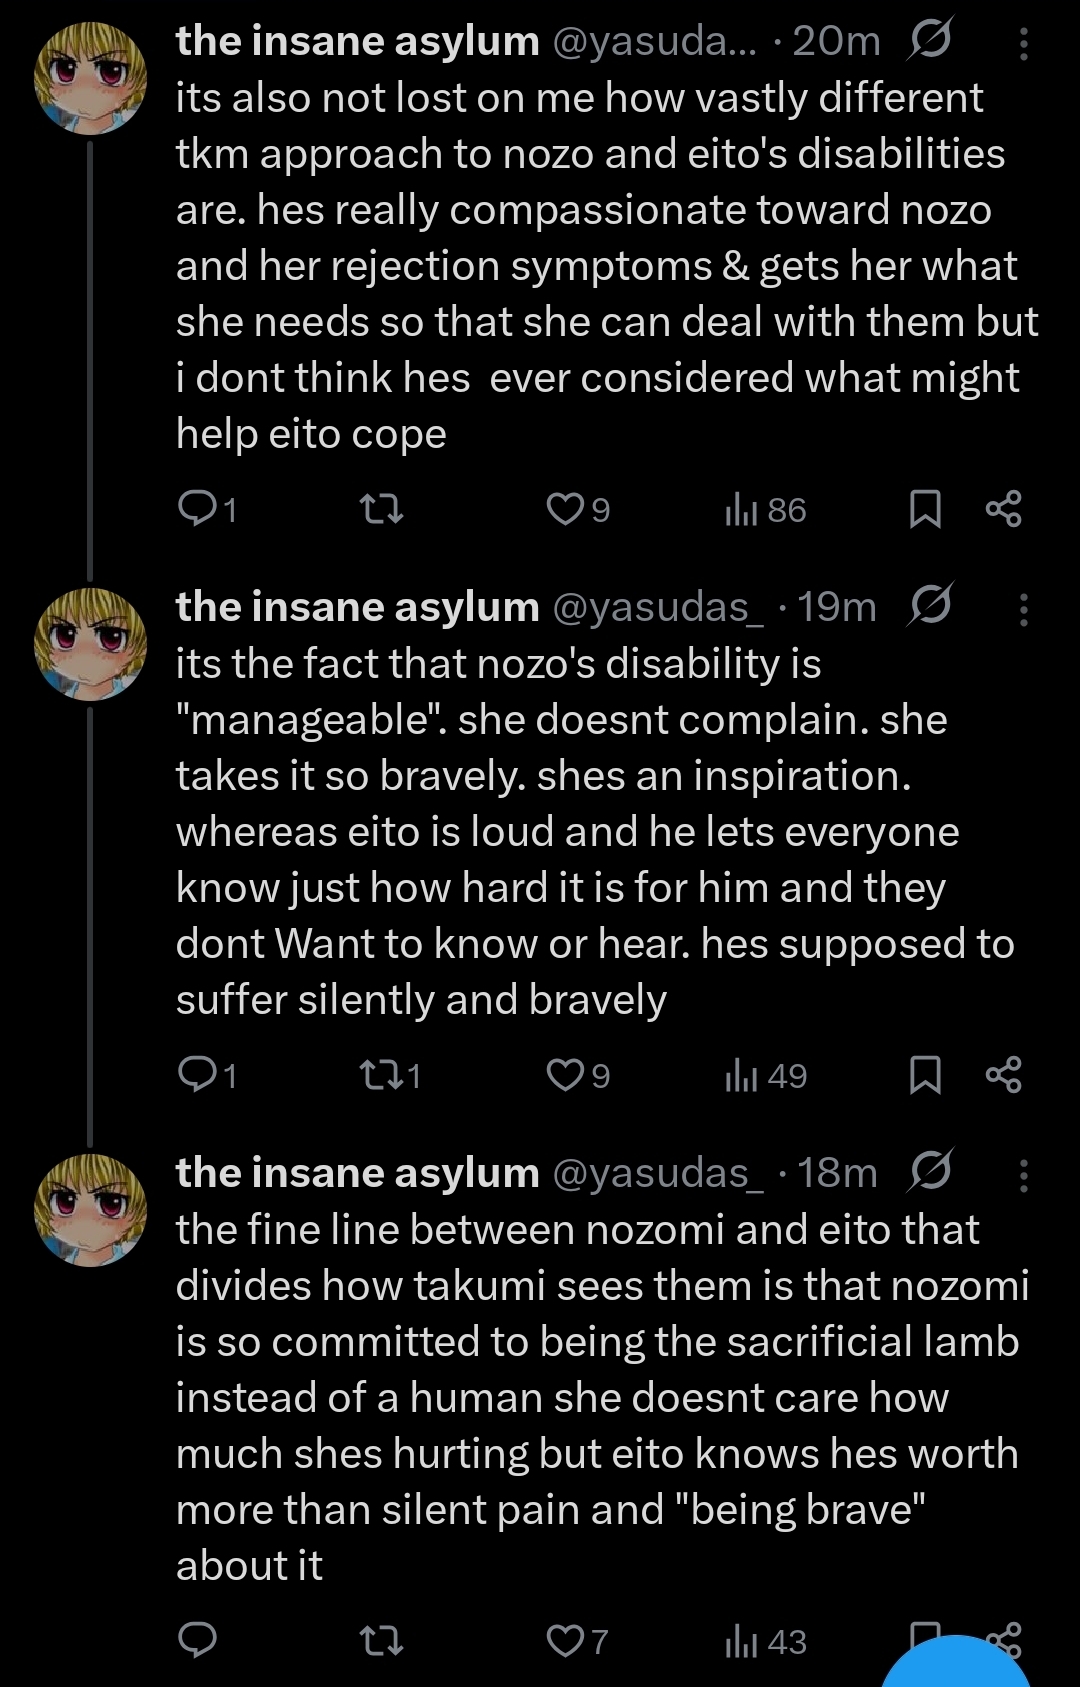Open more options menu on 20m tweet
This screenshot has height=1687, width=1080.
pos(1023,44)
